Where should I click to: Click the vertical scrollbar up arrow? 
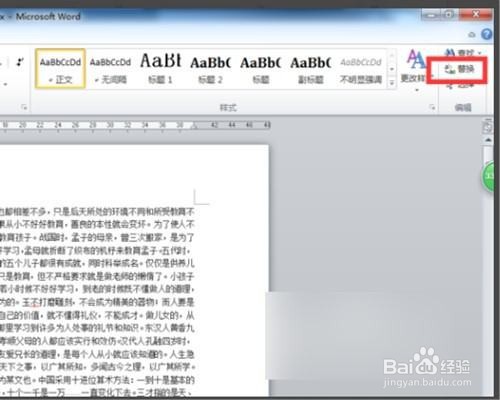point(488,140)
